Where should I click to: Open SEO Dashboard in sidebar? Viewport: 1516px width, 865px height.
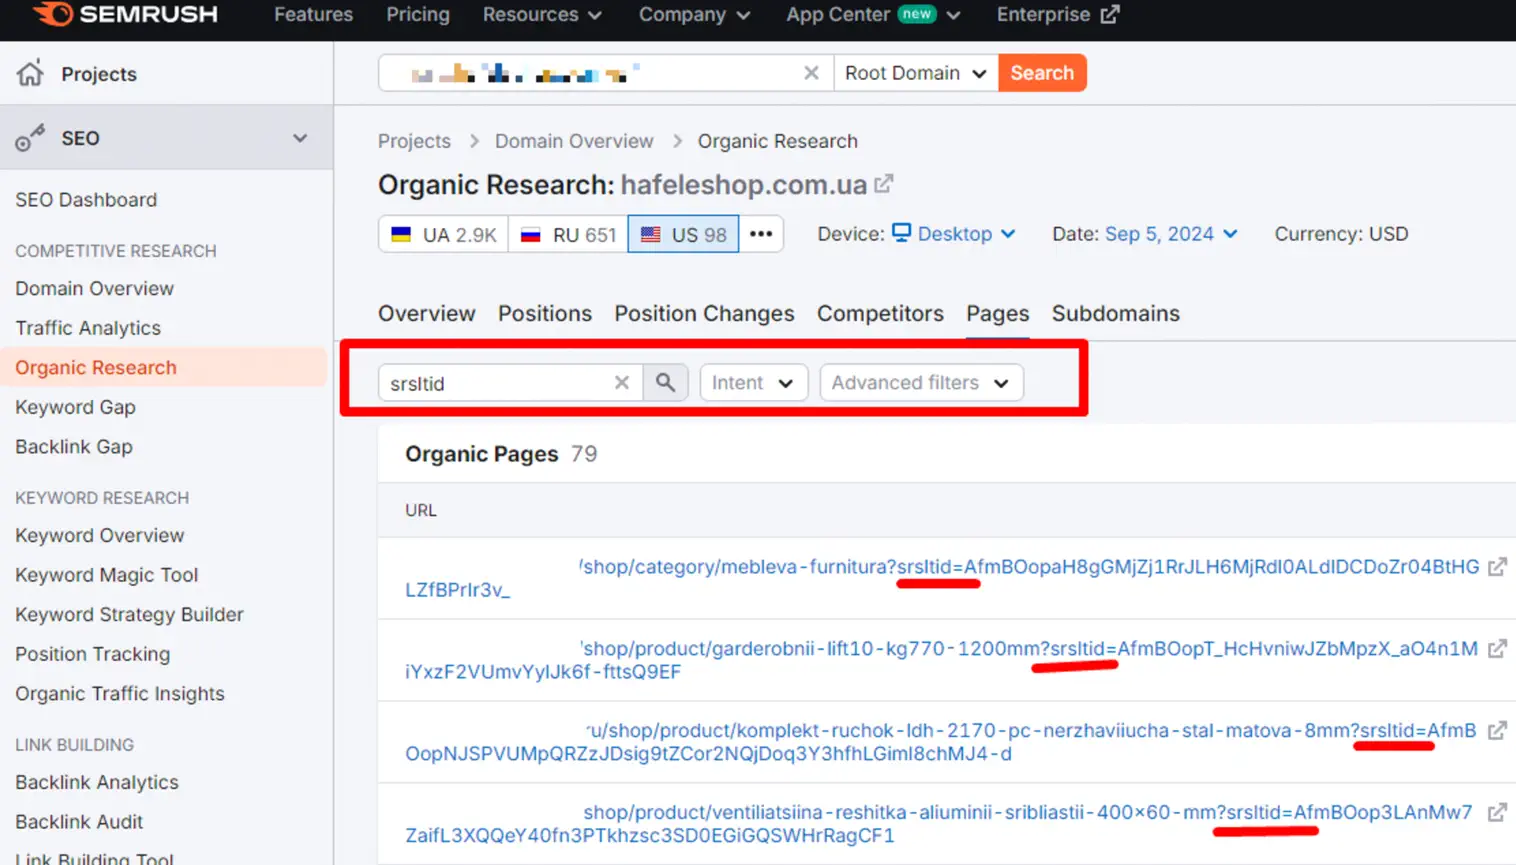coord(86,200)
